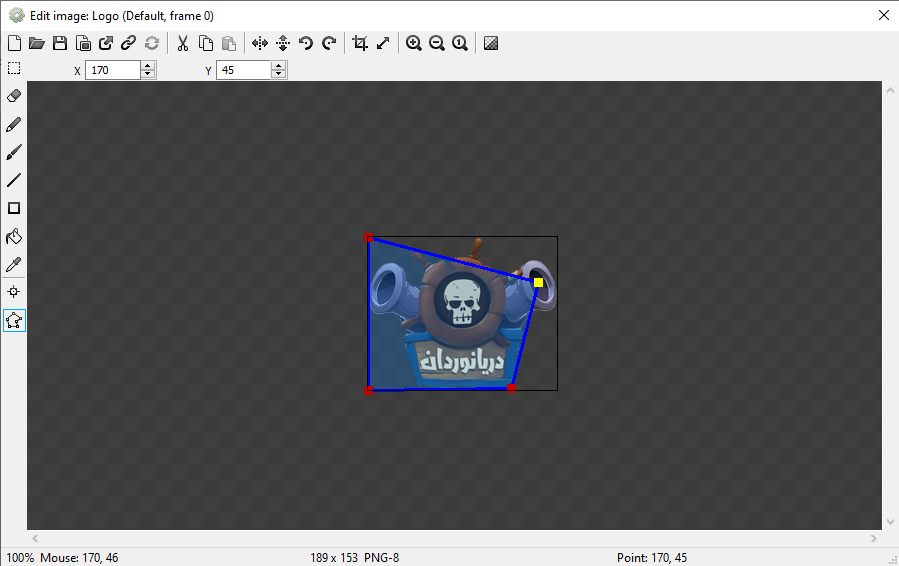Select the Rectangle shape tool
Image resolution: width=899 pixels, height=566 pixels.
pos(14,208)
